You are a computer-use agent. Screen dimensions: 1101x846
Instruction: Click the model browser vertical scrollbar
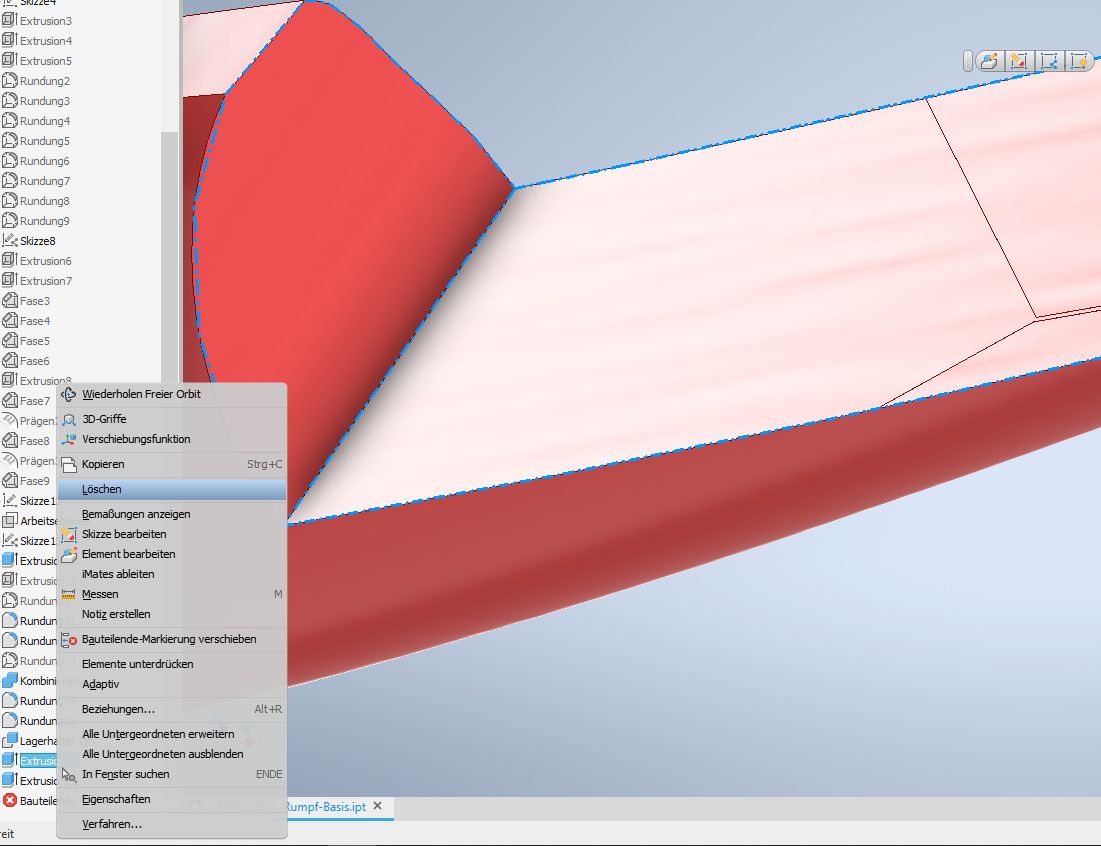pyautogui.click(x=169, y=250)
